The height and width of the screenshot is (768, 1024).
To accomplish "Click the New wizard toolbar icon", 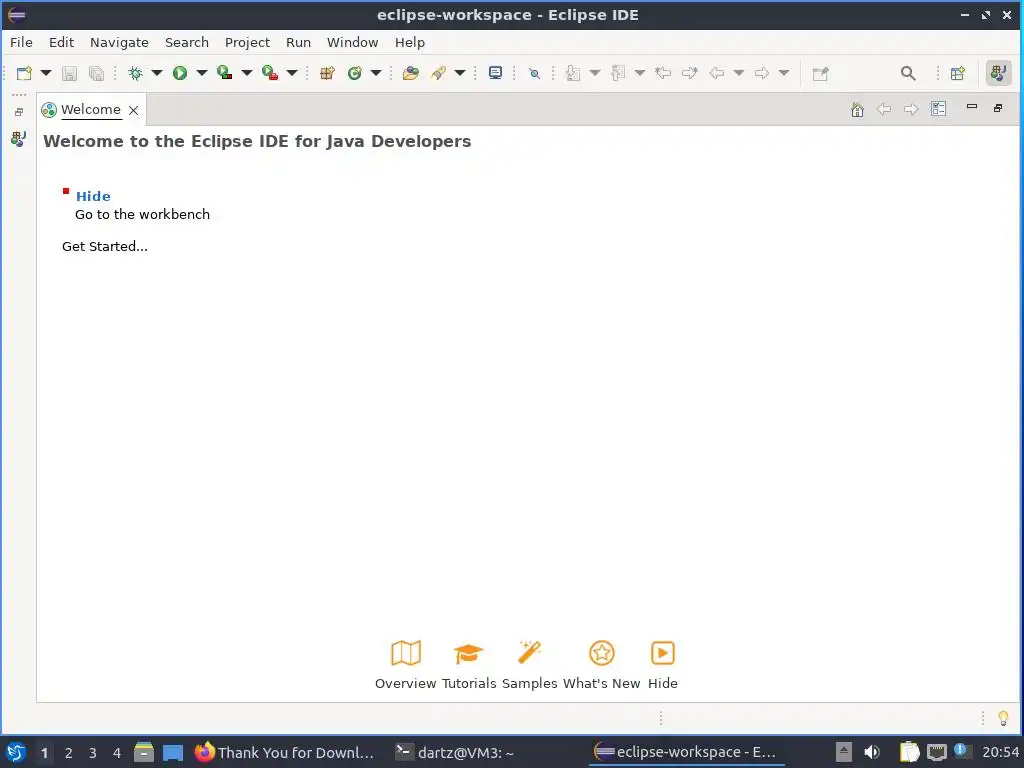I will click(24, 73).
